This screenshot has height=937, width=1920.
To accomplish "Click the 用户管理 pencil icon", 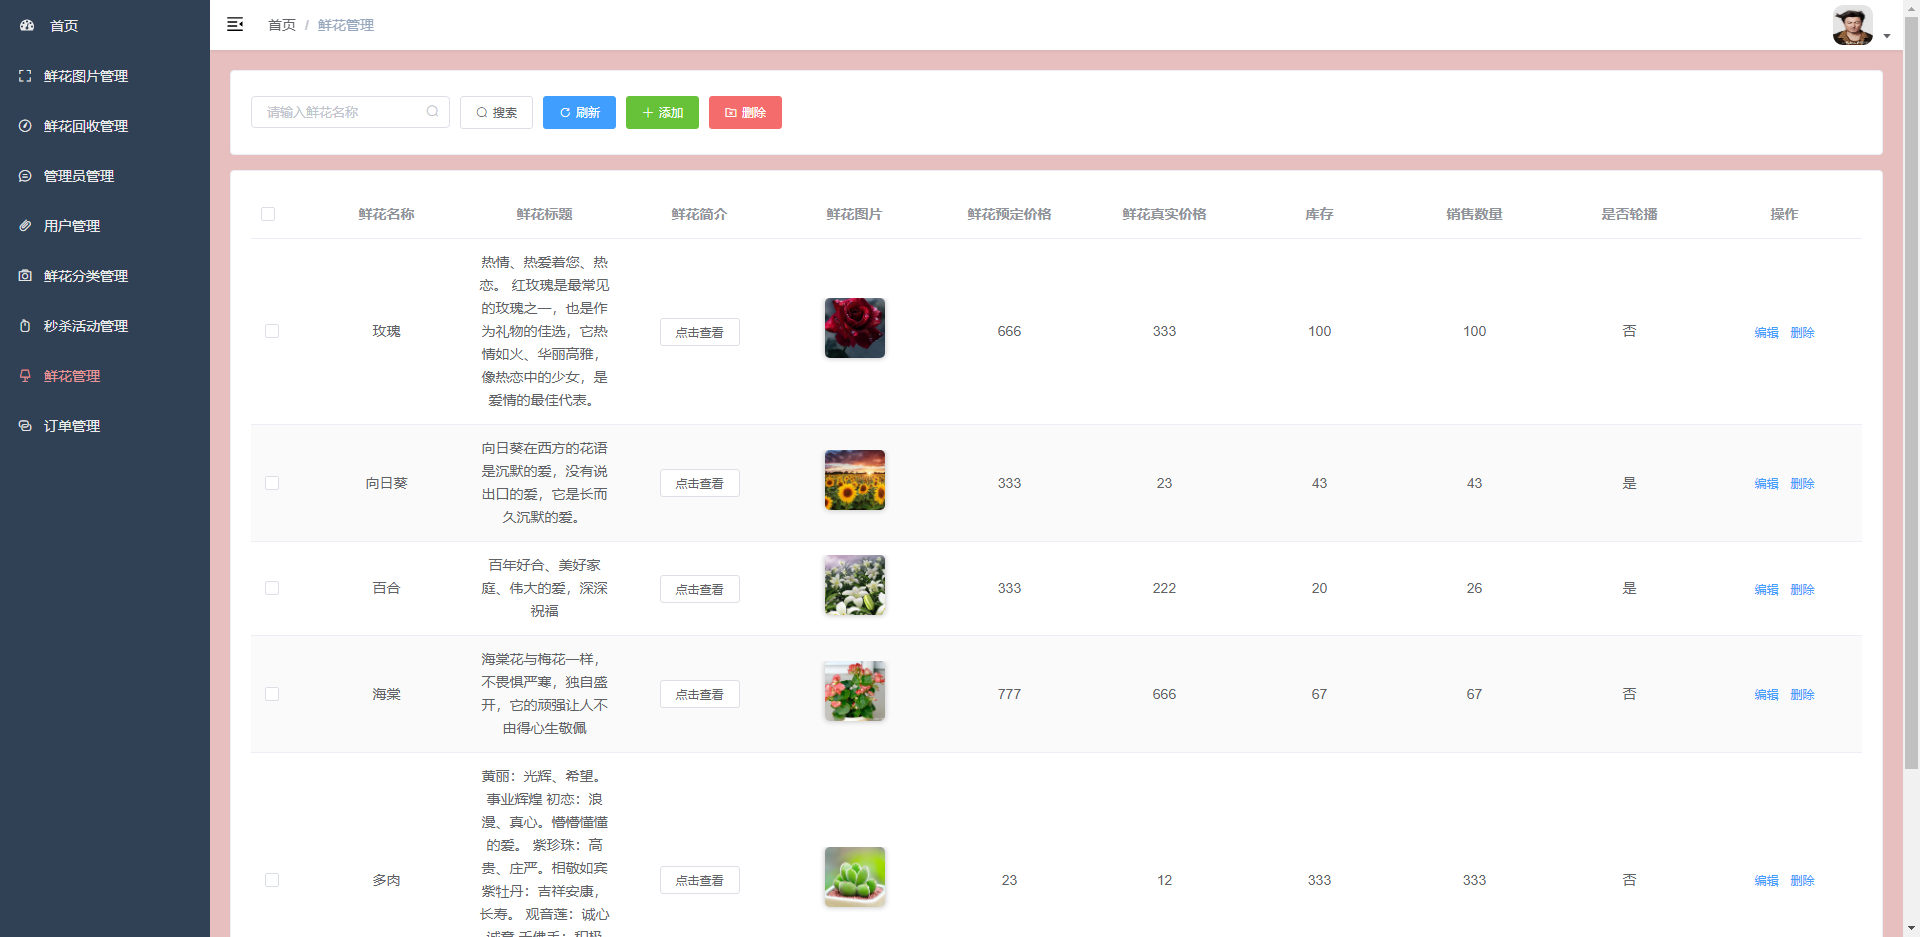I will [24, 225].
